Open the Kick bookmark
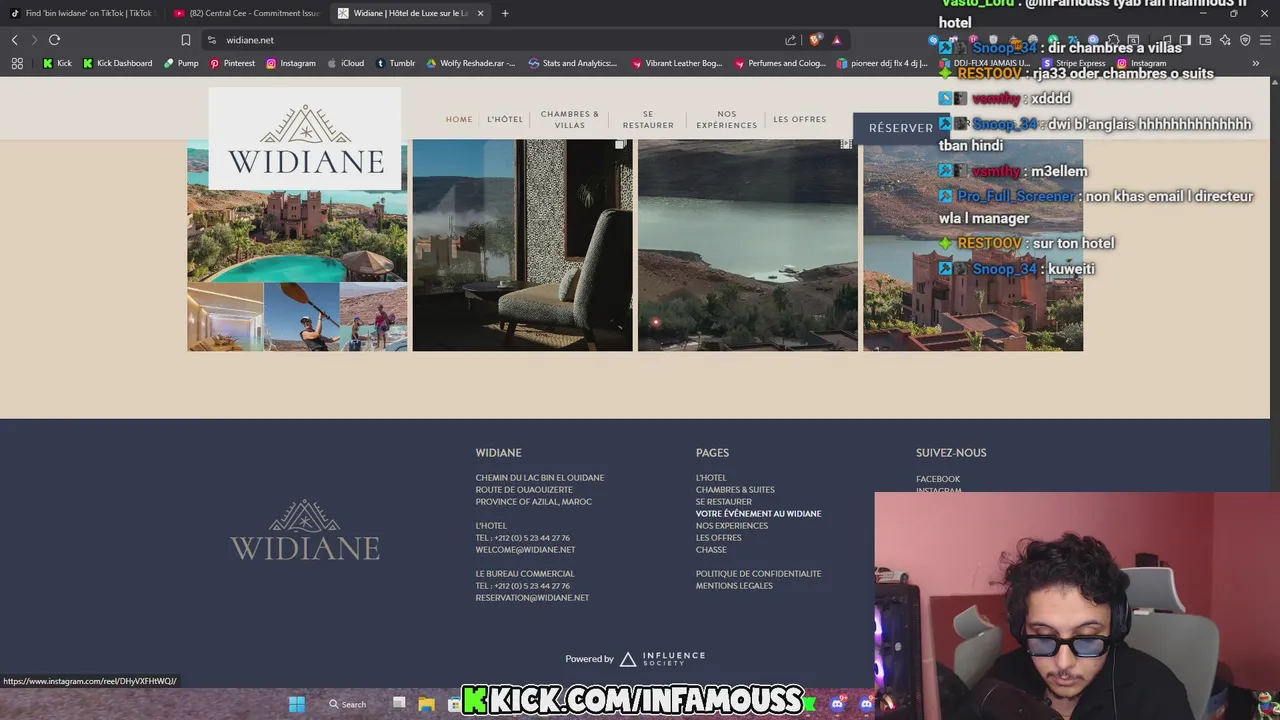This screenshot has height=720, width=1280. (x=57, y=63)
